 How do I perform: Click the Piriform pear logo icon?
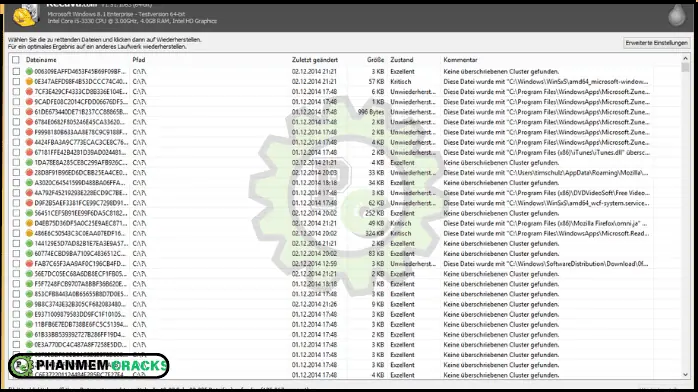tap(676, 15)
